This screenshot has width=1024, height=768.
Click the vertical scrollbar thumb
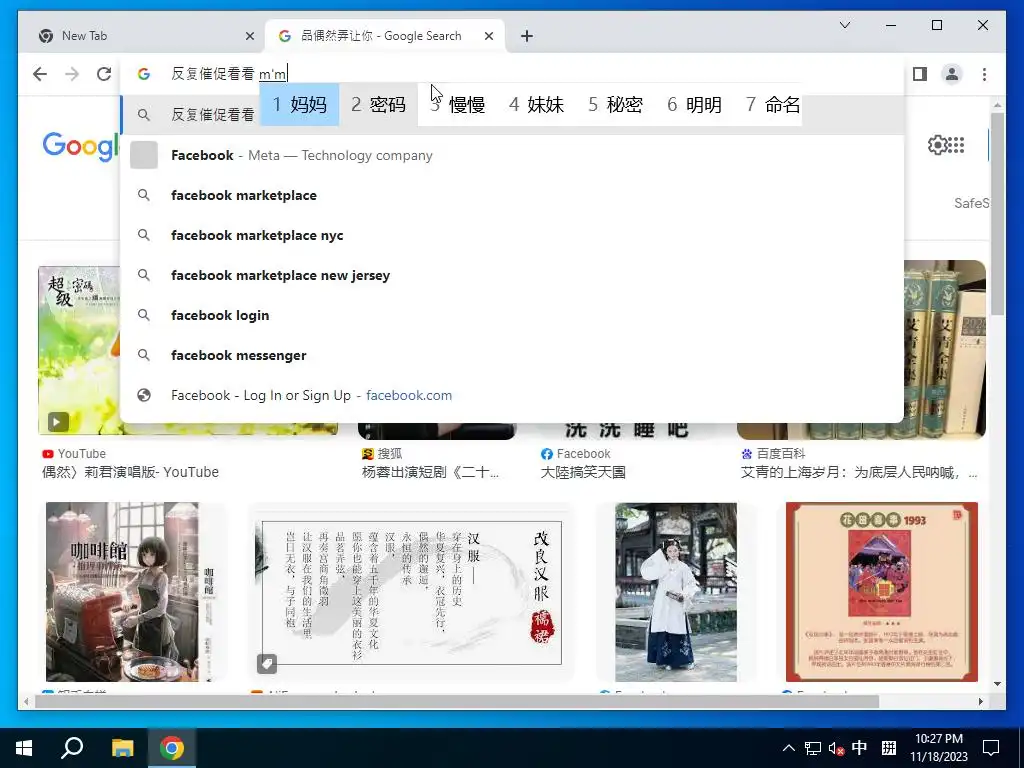click(997, 214)
